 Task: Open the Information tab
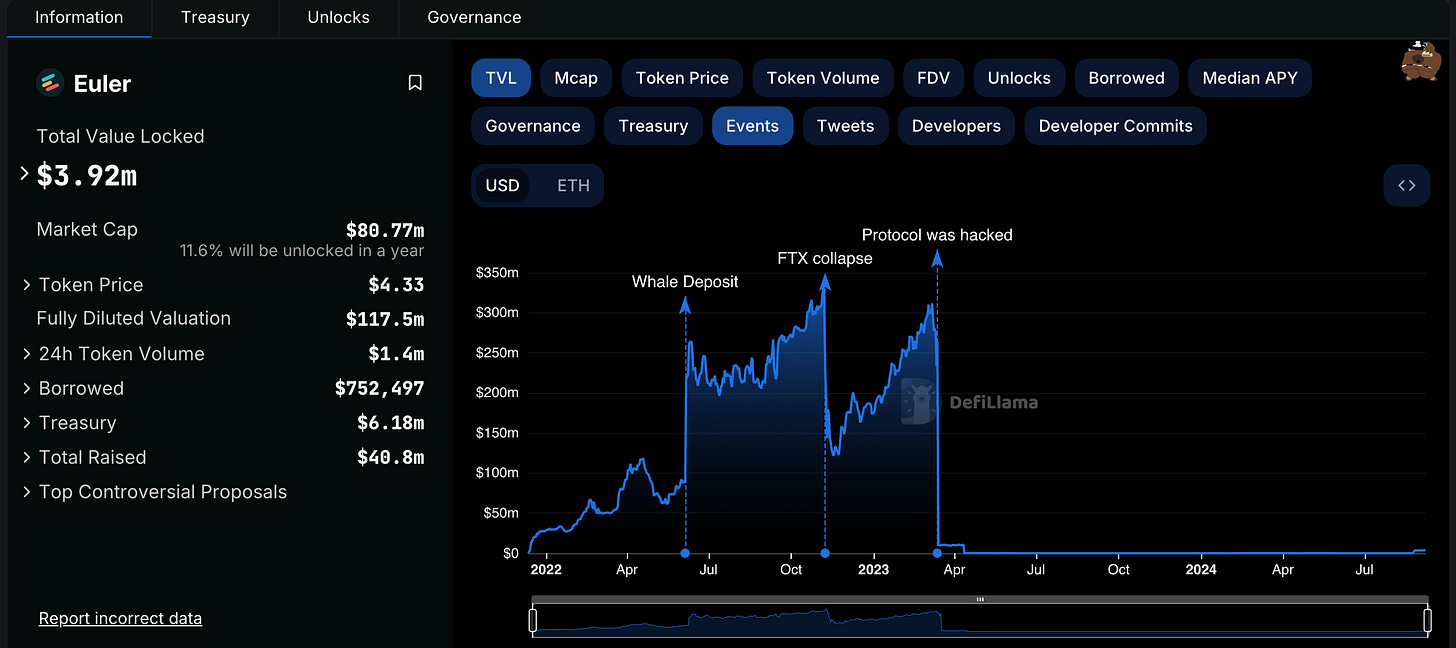coord(79,17)
